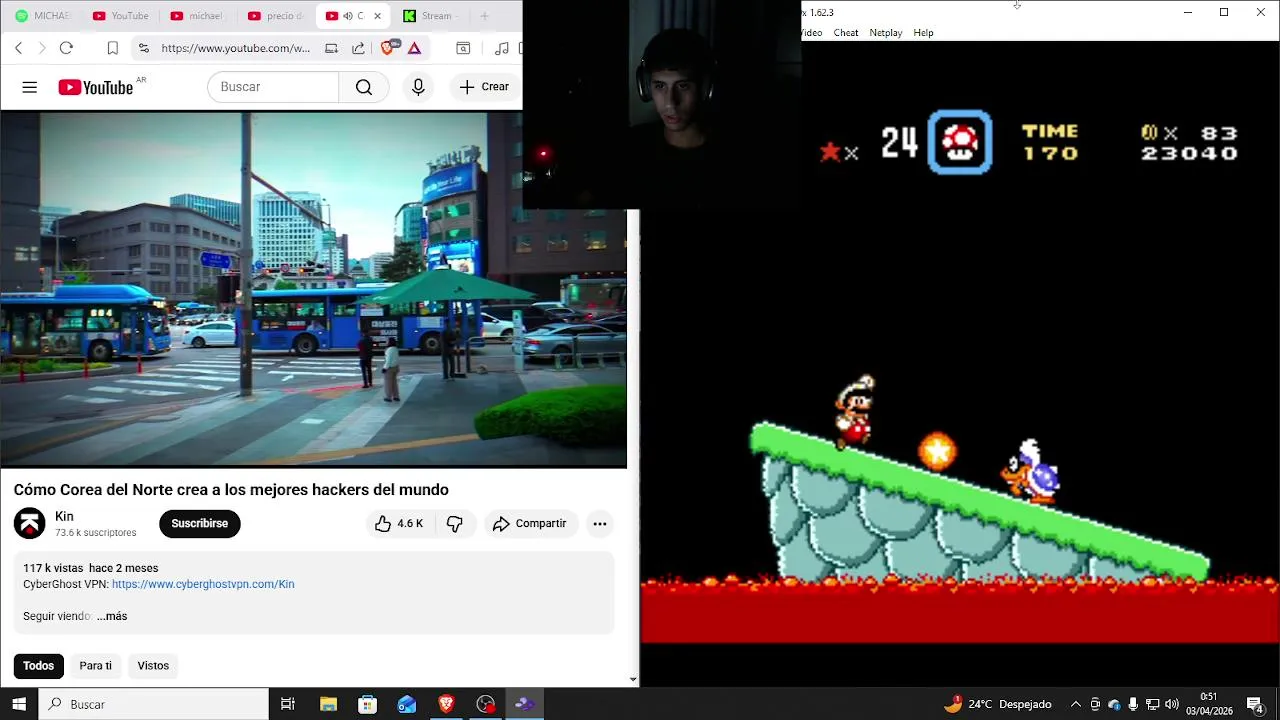Image resolution: width=1280 pixels, height=720 pixels.
Task: Click the install/cast screen icon in address bar
Action: (331, 48)
